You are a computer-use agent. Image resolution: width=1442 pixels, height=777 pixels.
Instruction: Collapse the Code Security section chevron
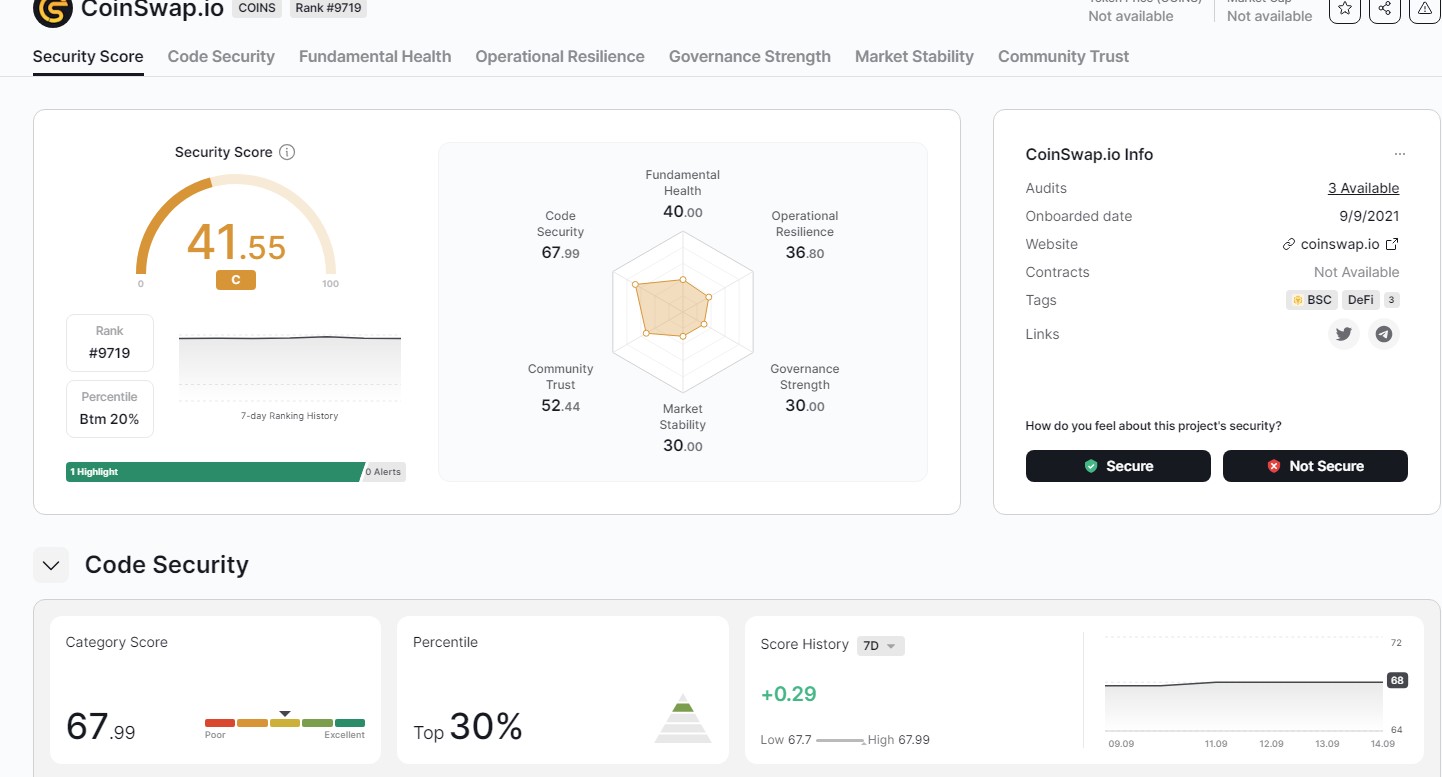pos(51,564)
